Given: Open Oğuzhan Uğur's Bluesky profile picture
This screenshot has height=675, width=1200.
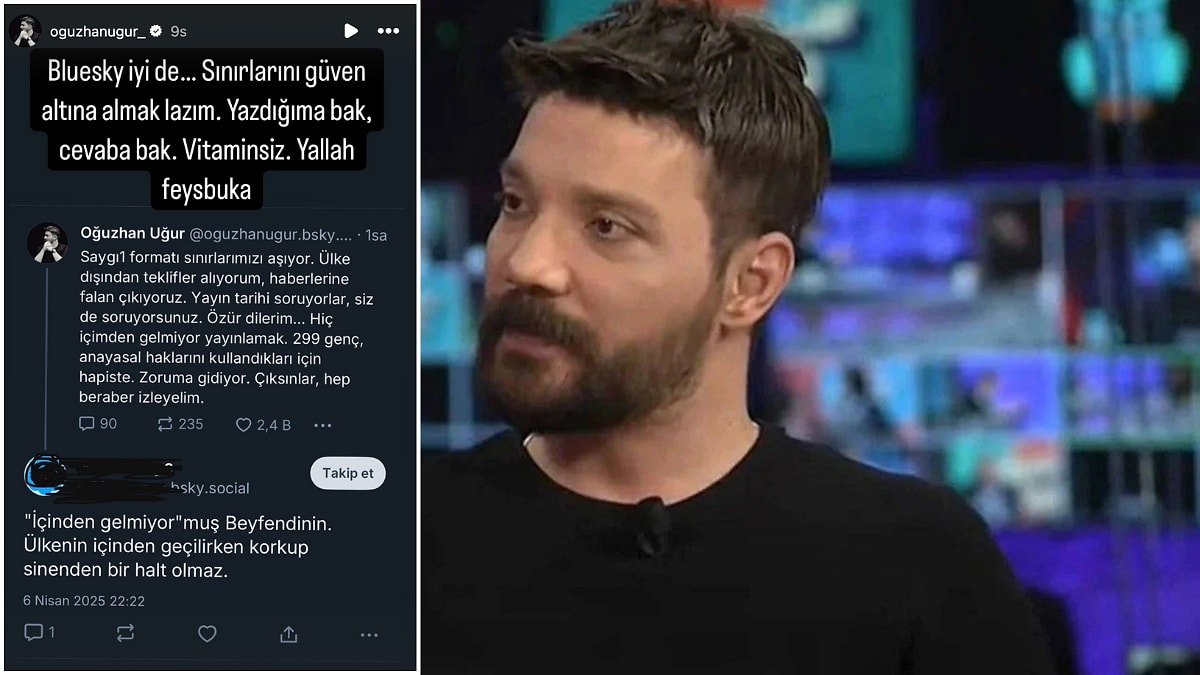Looking at the screenshot, I should coord(46,243).
